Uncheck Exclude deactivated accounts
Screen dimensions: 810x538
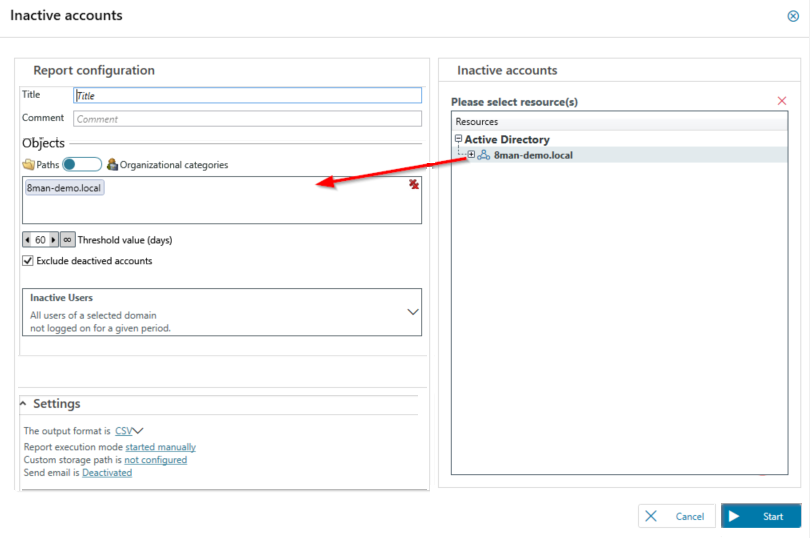(28, 261)
